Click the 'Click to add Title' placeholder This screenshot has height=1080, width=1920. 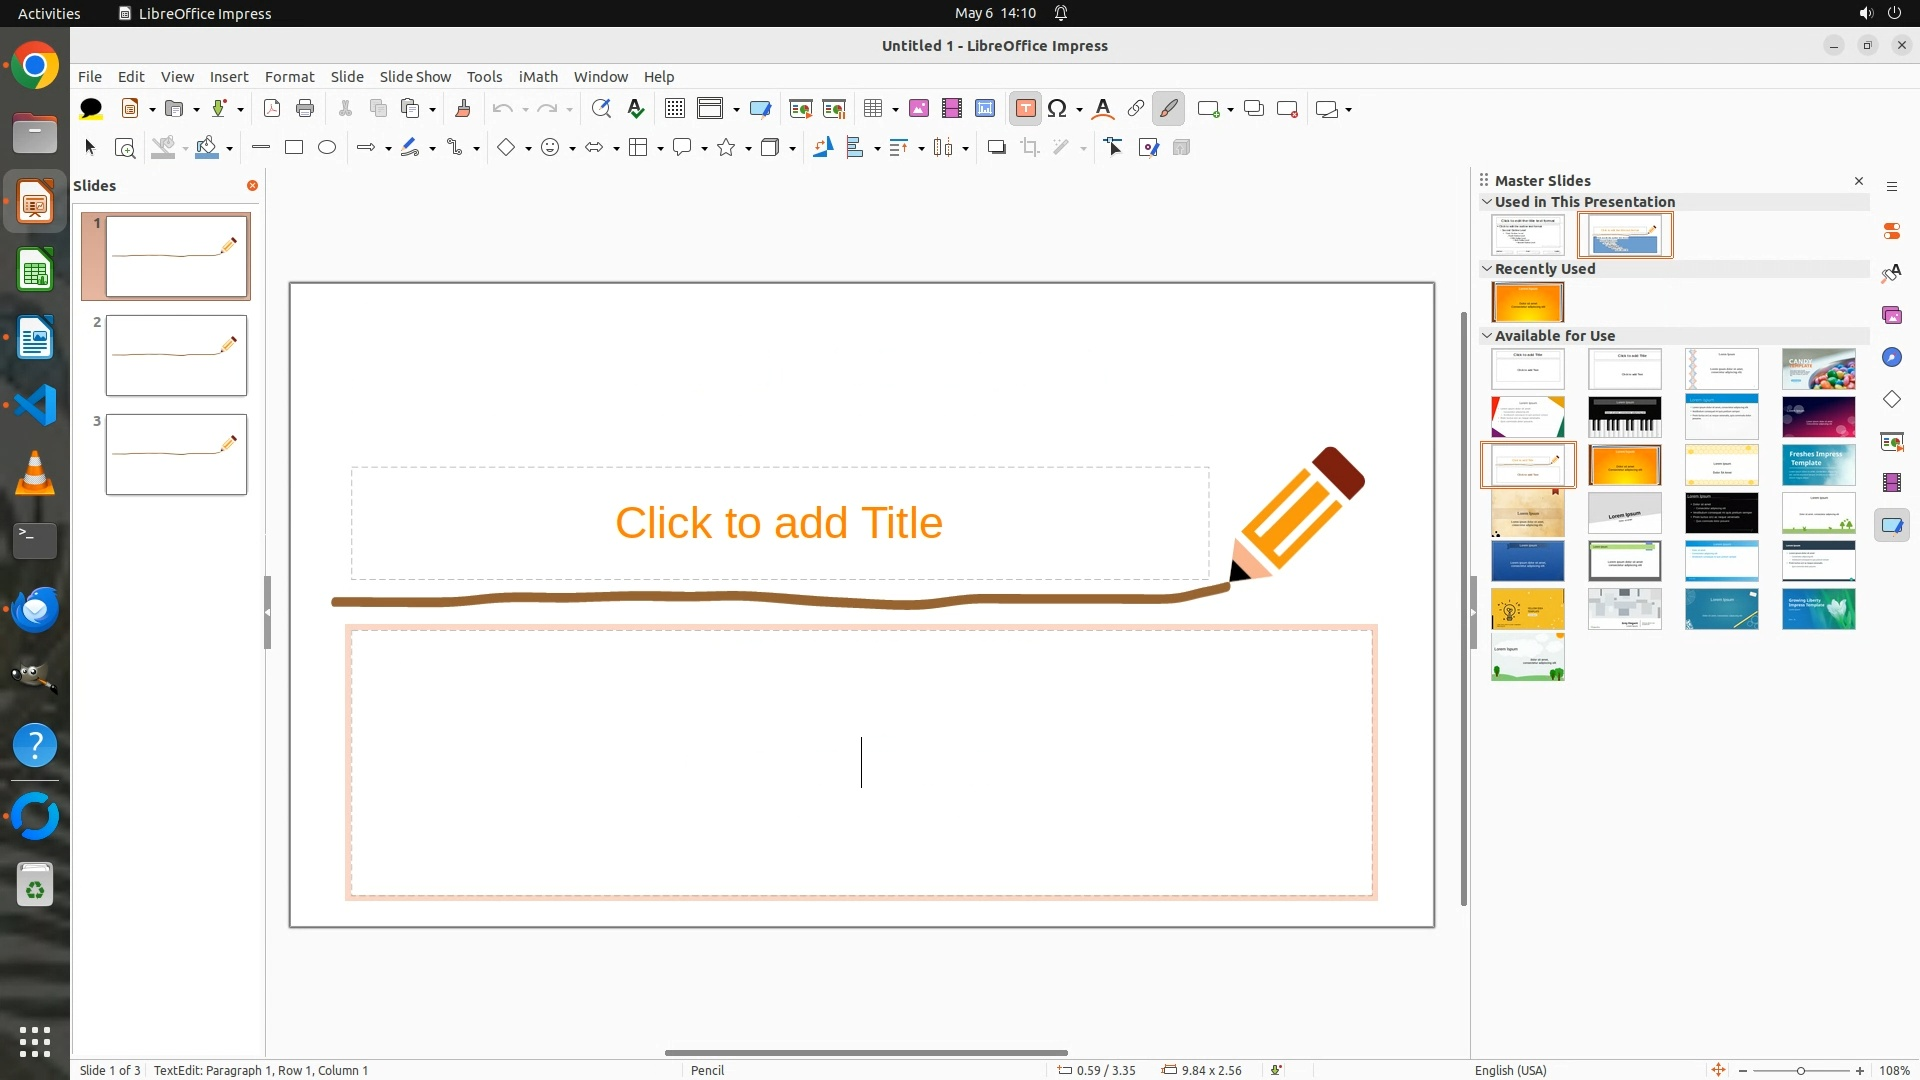pos(779,523)
